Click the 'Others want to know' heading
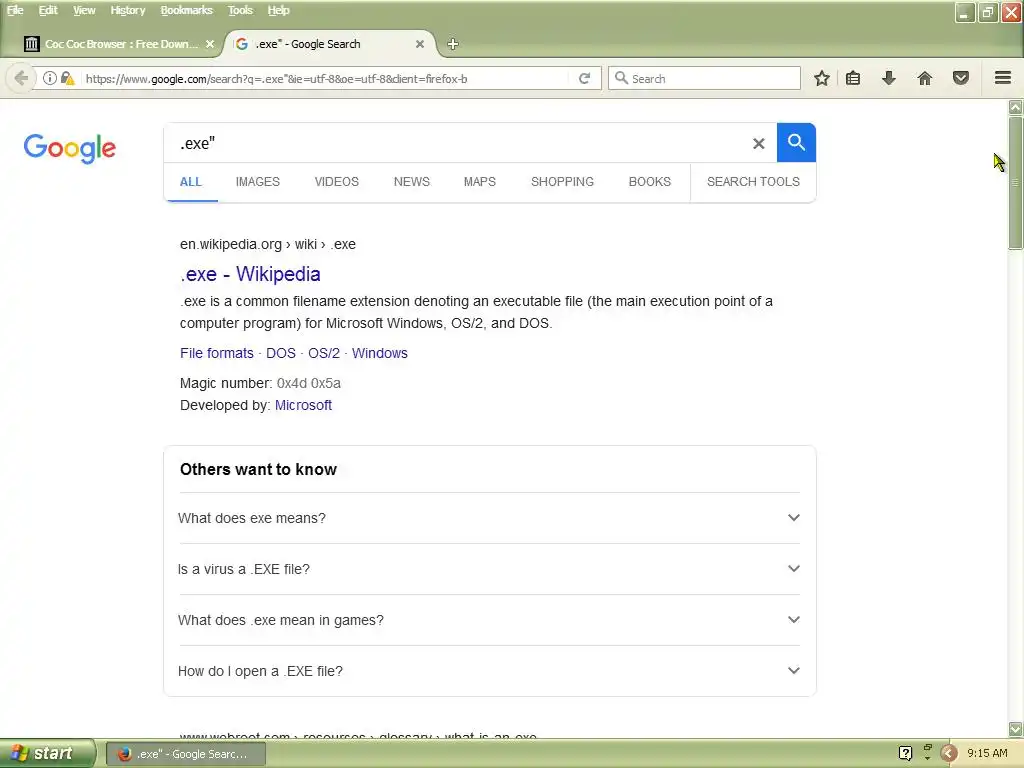1024x768 pixels. point(258,470)
